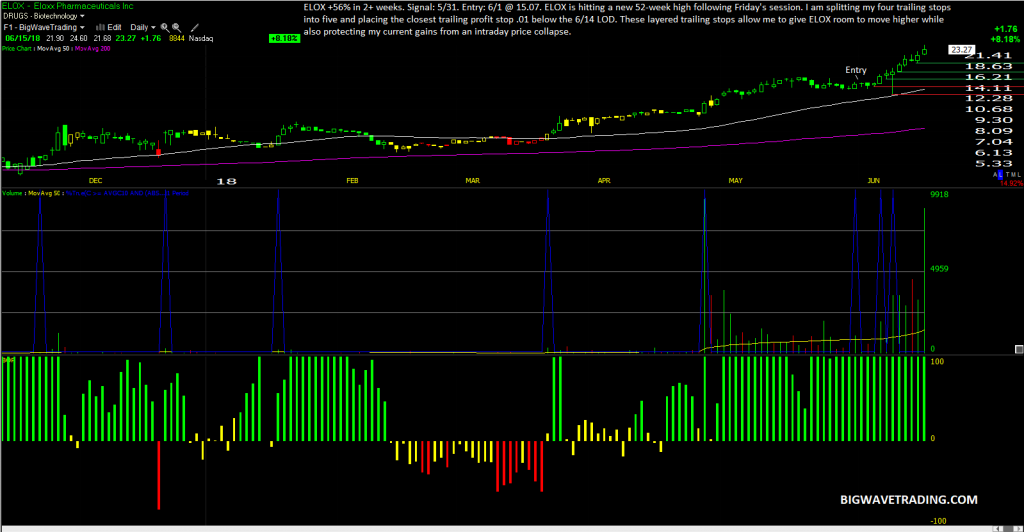The width and height of the screenshot is (1024, 532).
Task: Click the small square icon at the volume pane's right edge
Action: (1019, 349)
